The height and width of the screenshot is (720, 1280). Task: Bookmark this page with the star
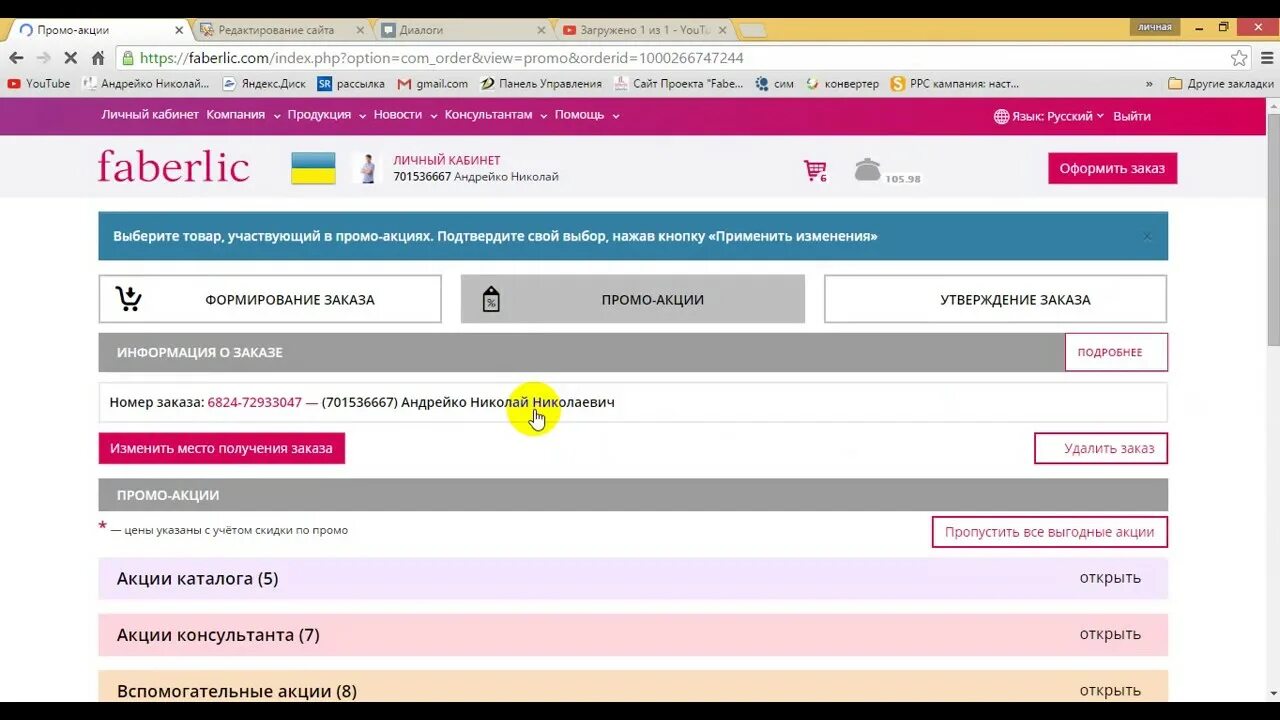1239,58
